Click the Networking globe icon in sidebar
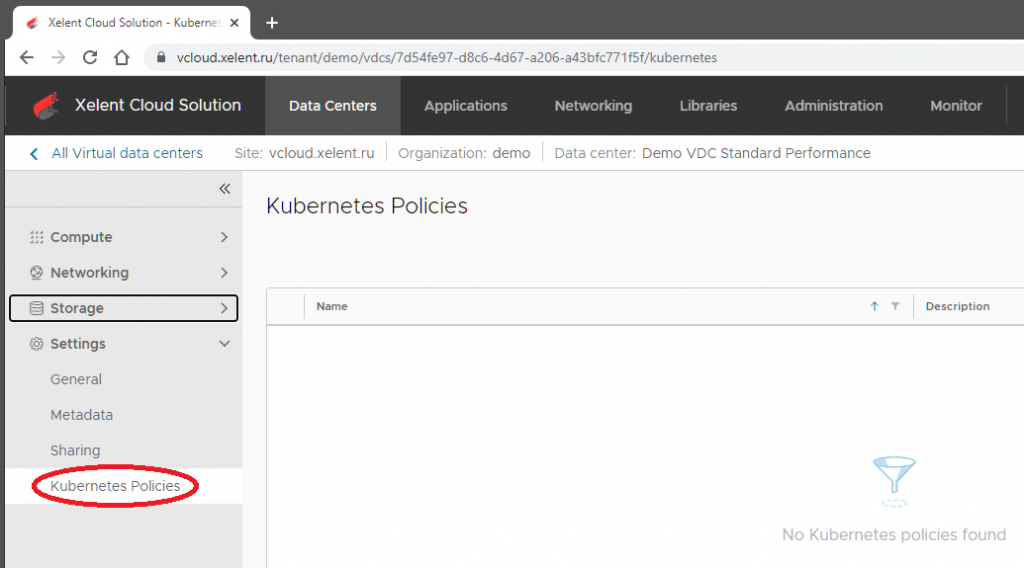1024x568 pixels. (x=37, y=273)
